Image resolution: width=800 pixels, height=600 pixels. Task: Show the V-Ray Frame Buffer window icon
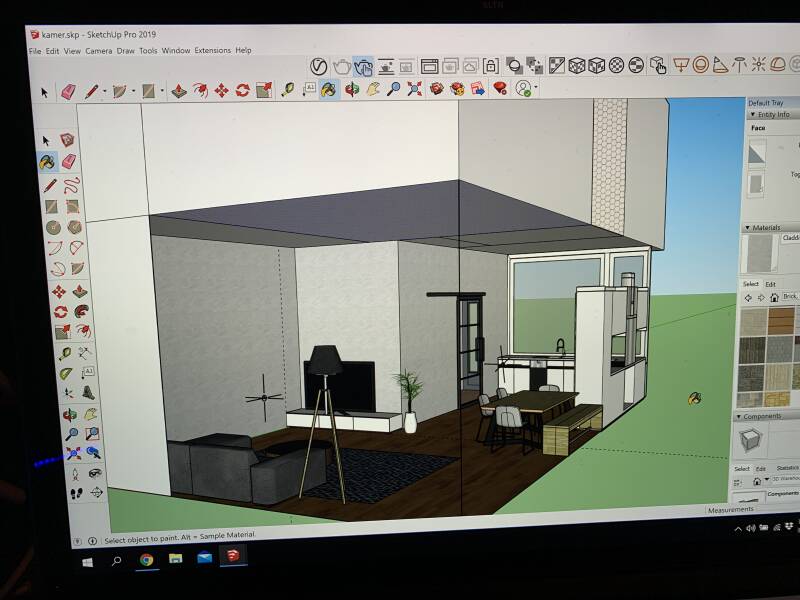pyautogui.click(x=429, y=66)
